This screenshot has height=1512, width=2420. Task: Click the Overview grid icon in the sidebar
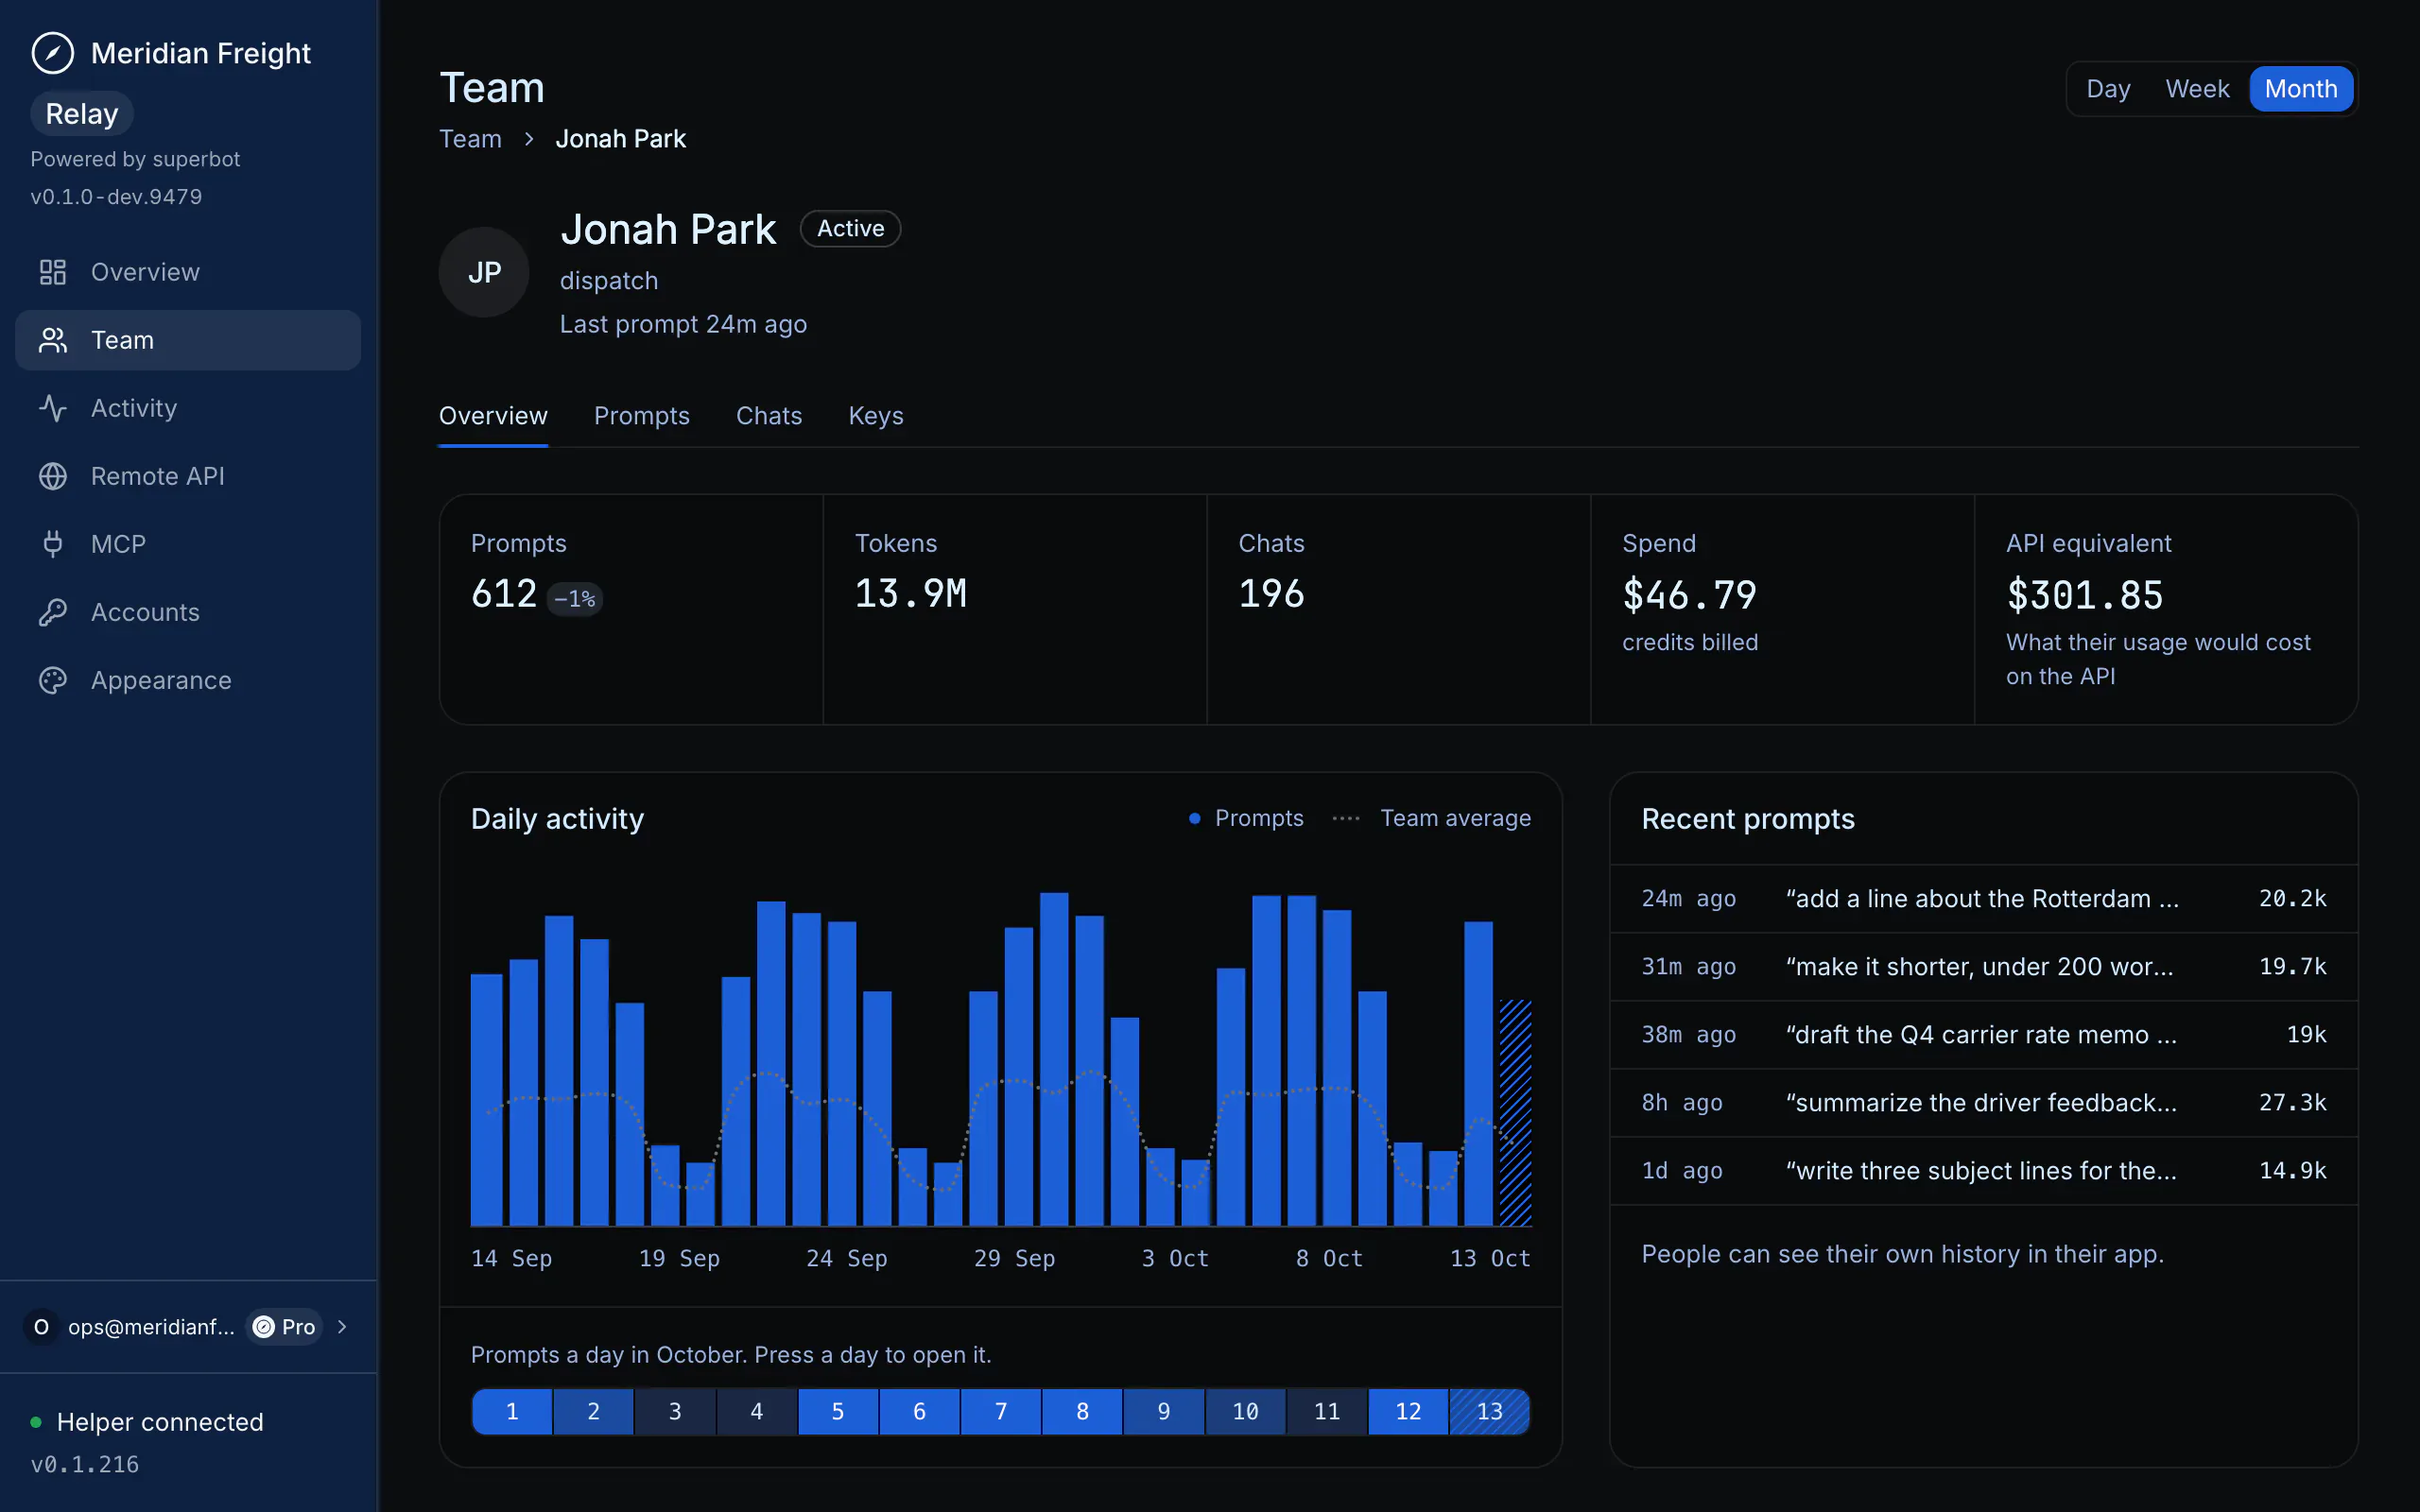52,272
